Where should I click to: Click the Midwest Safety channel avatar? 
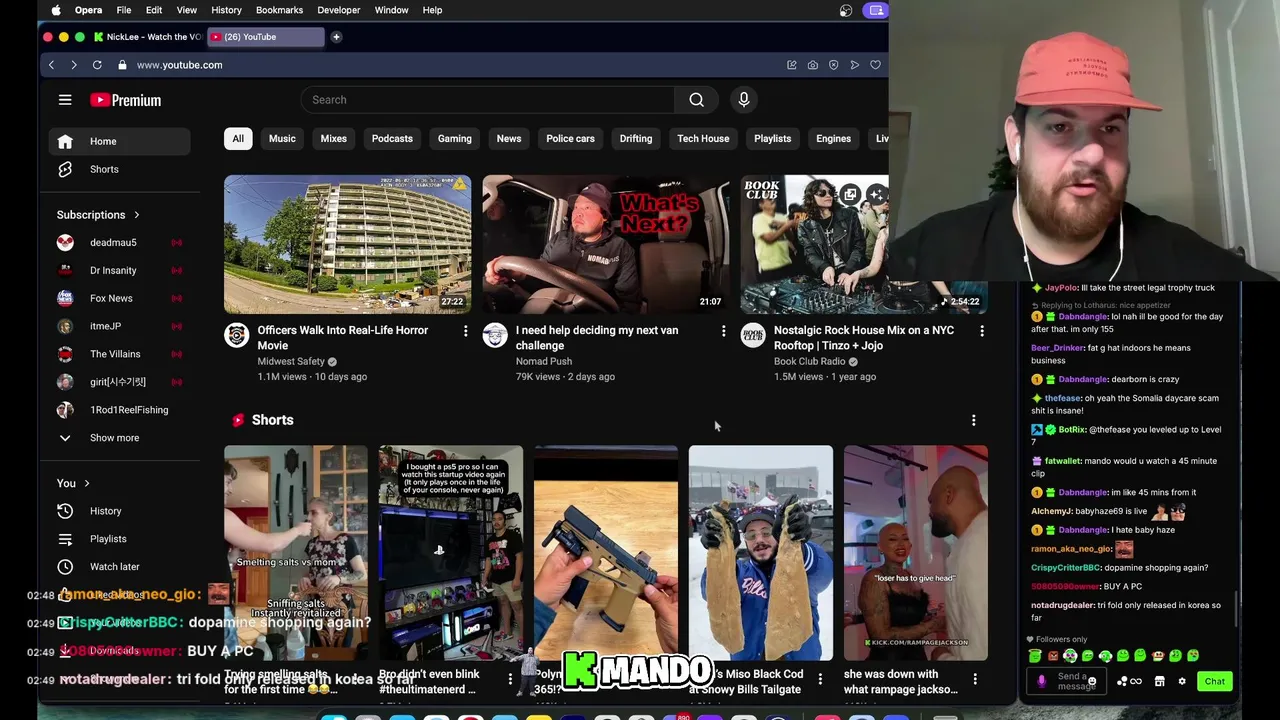pyautogui.click(x=237, y=335)
